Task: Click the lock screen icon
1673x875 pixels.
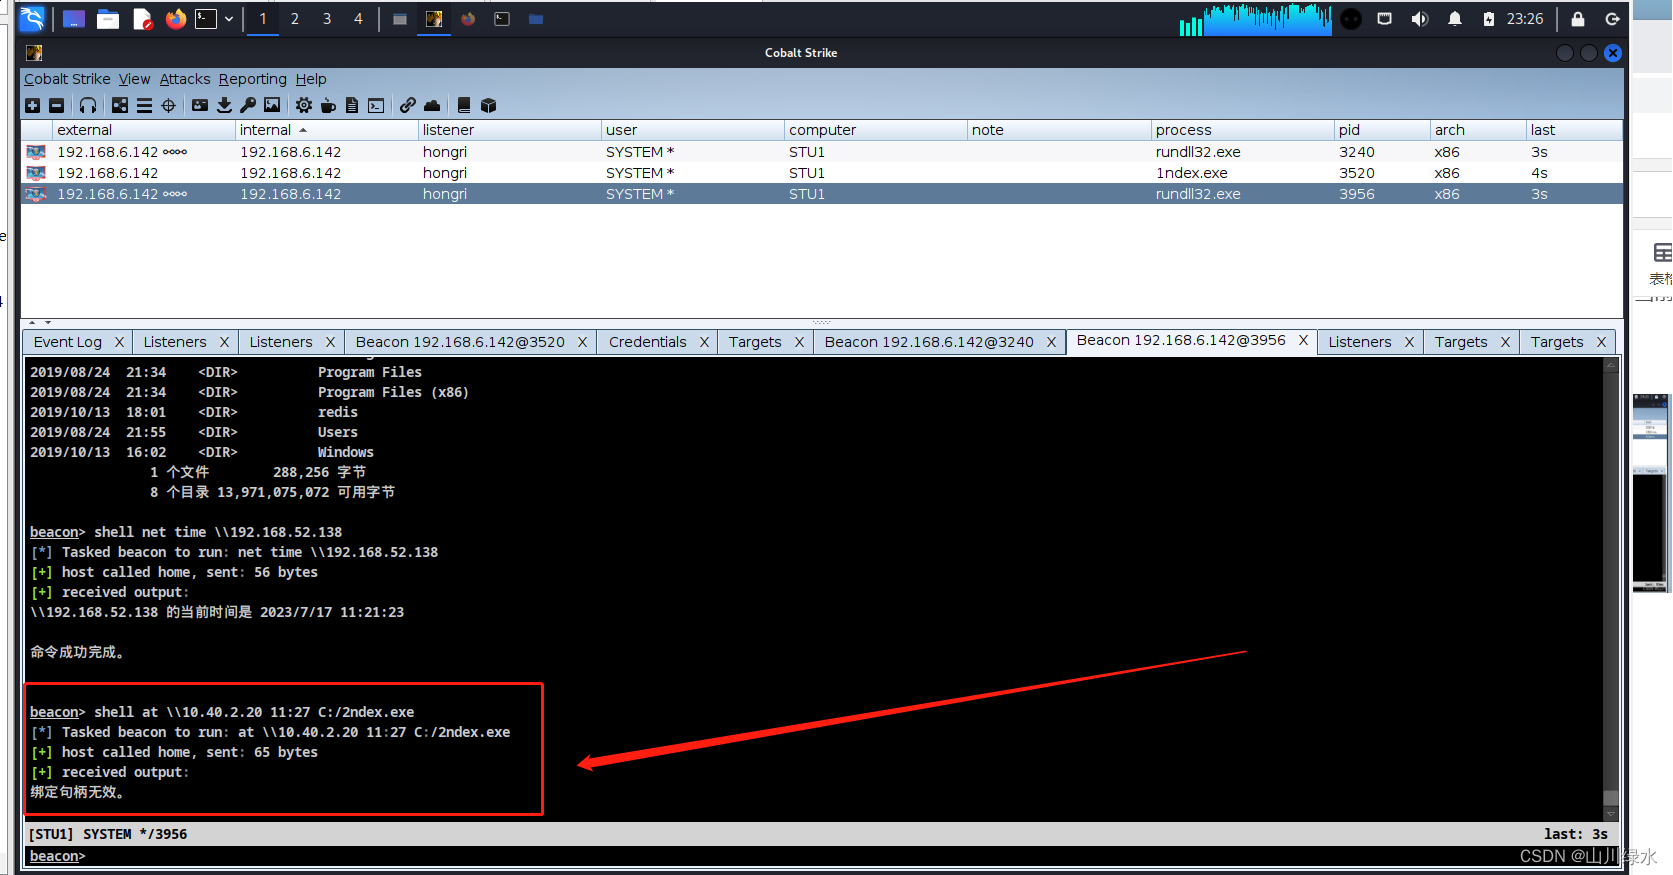Action: 1578,19
